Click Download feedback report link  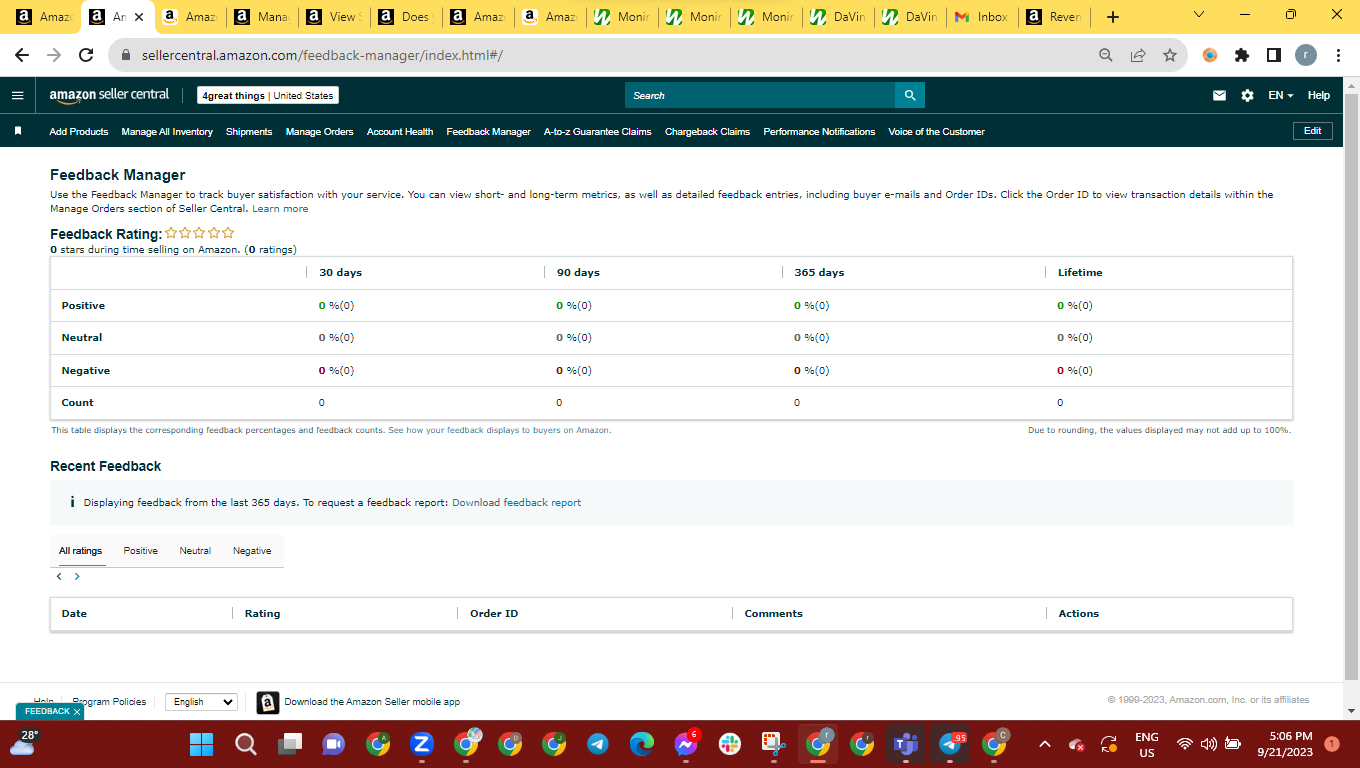(x=516, y=502)
